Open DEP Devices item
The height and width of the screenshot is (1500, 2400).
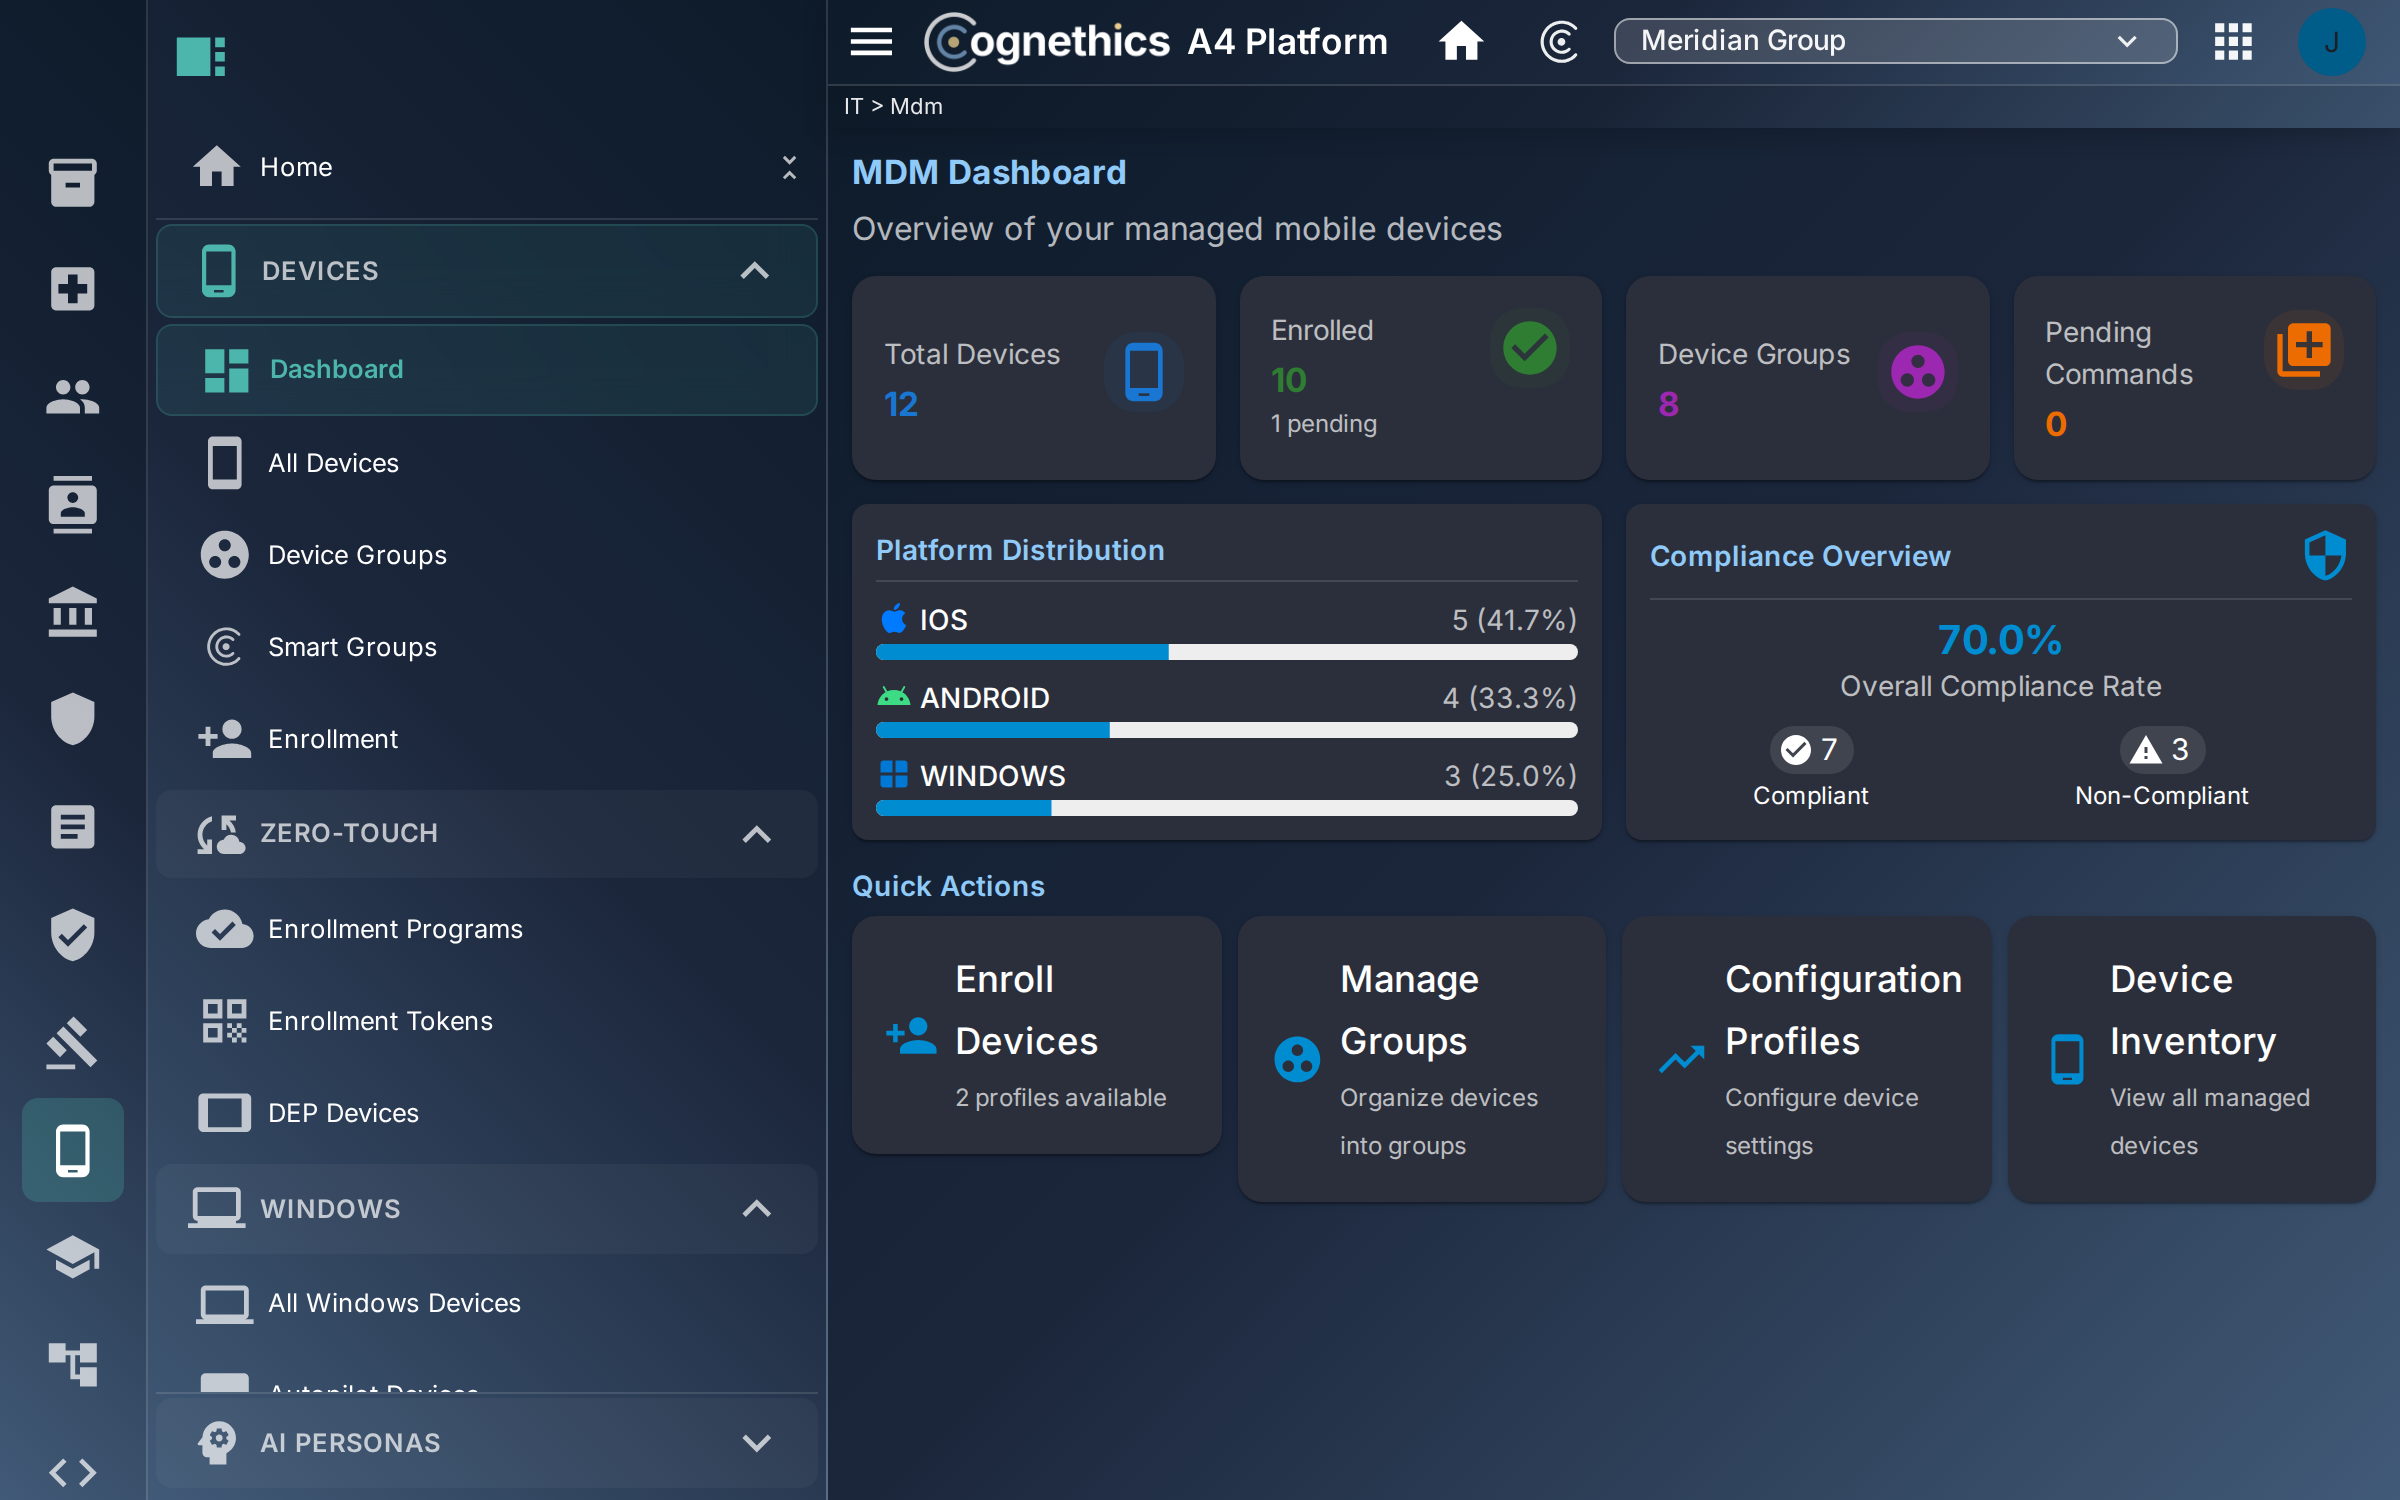(x=487, y=1113)
